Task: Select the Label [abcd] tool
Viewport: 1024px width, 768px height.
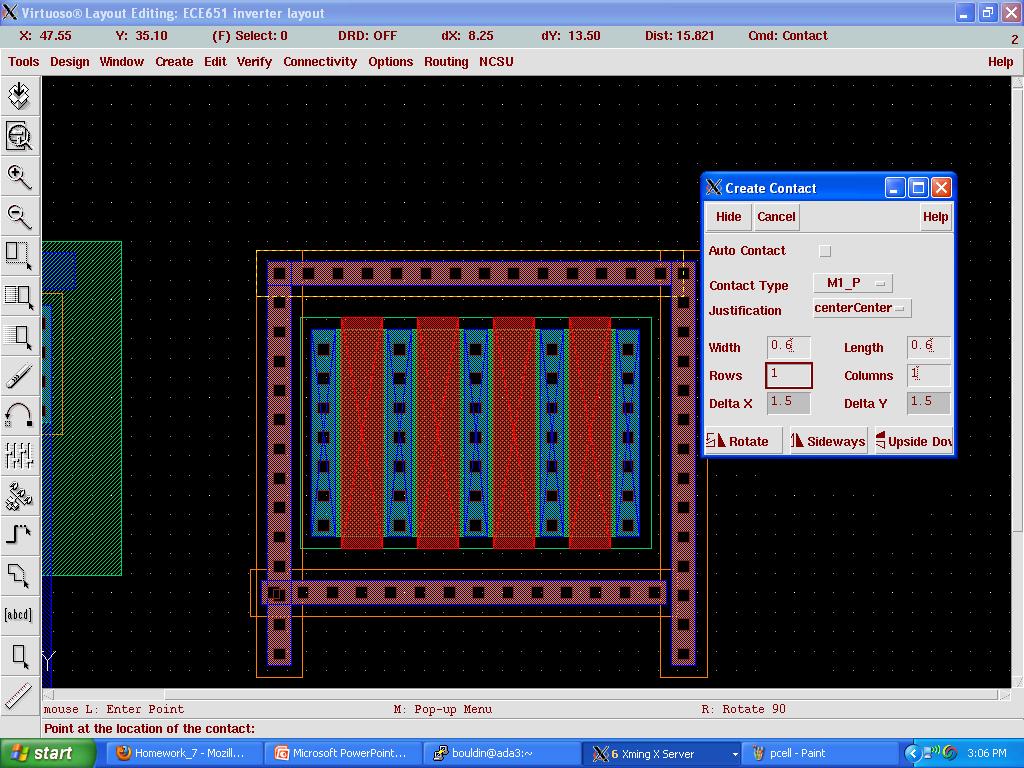Action: (x=20, y=615)
